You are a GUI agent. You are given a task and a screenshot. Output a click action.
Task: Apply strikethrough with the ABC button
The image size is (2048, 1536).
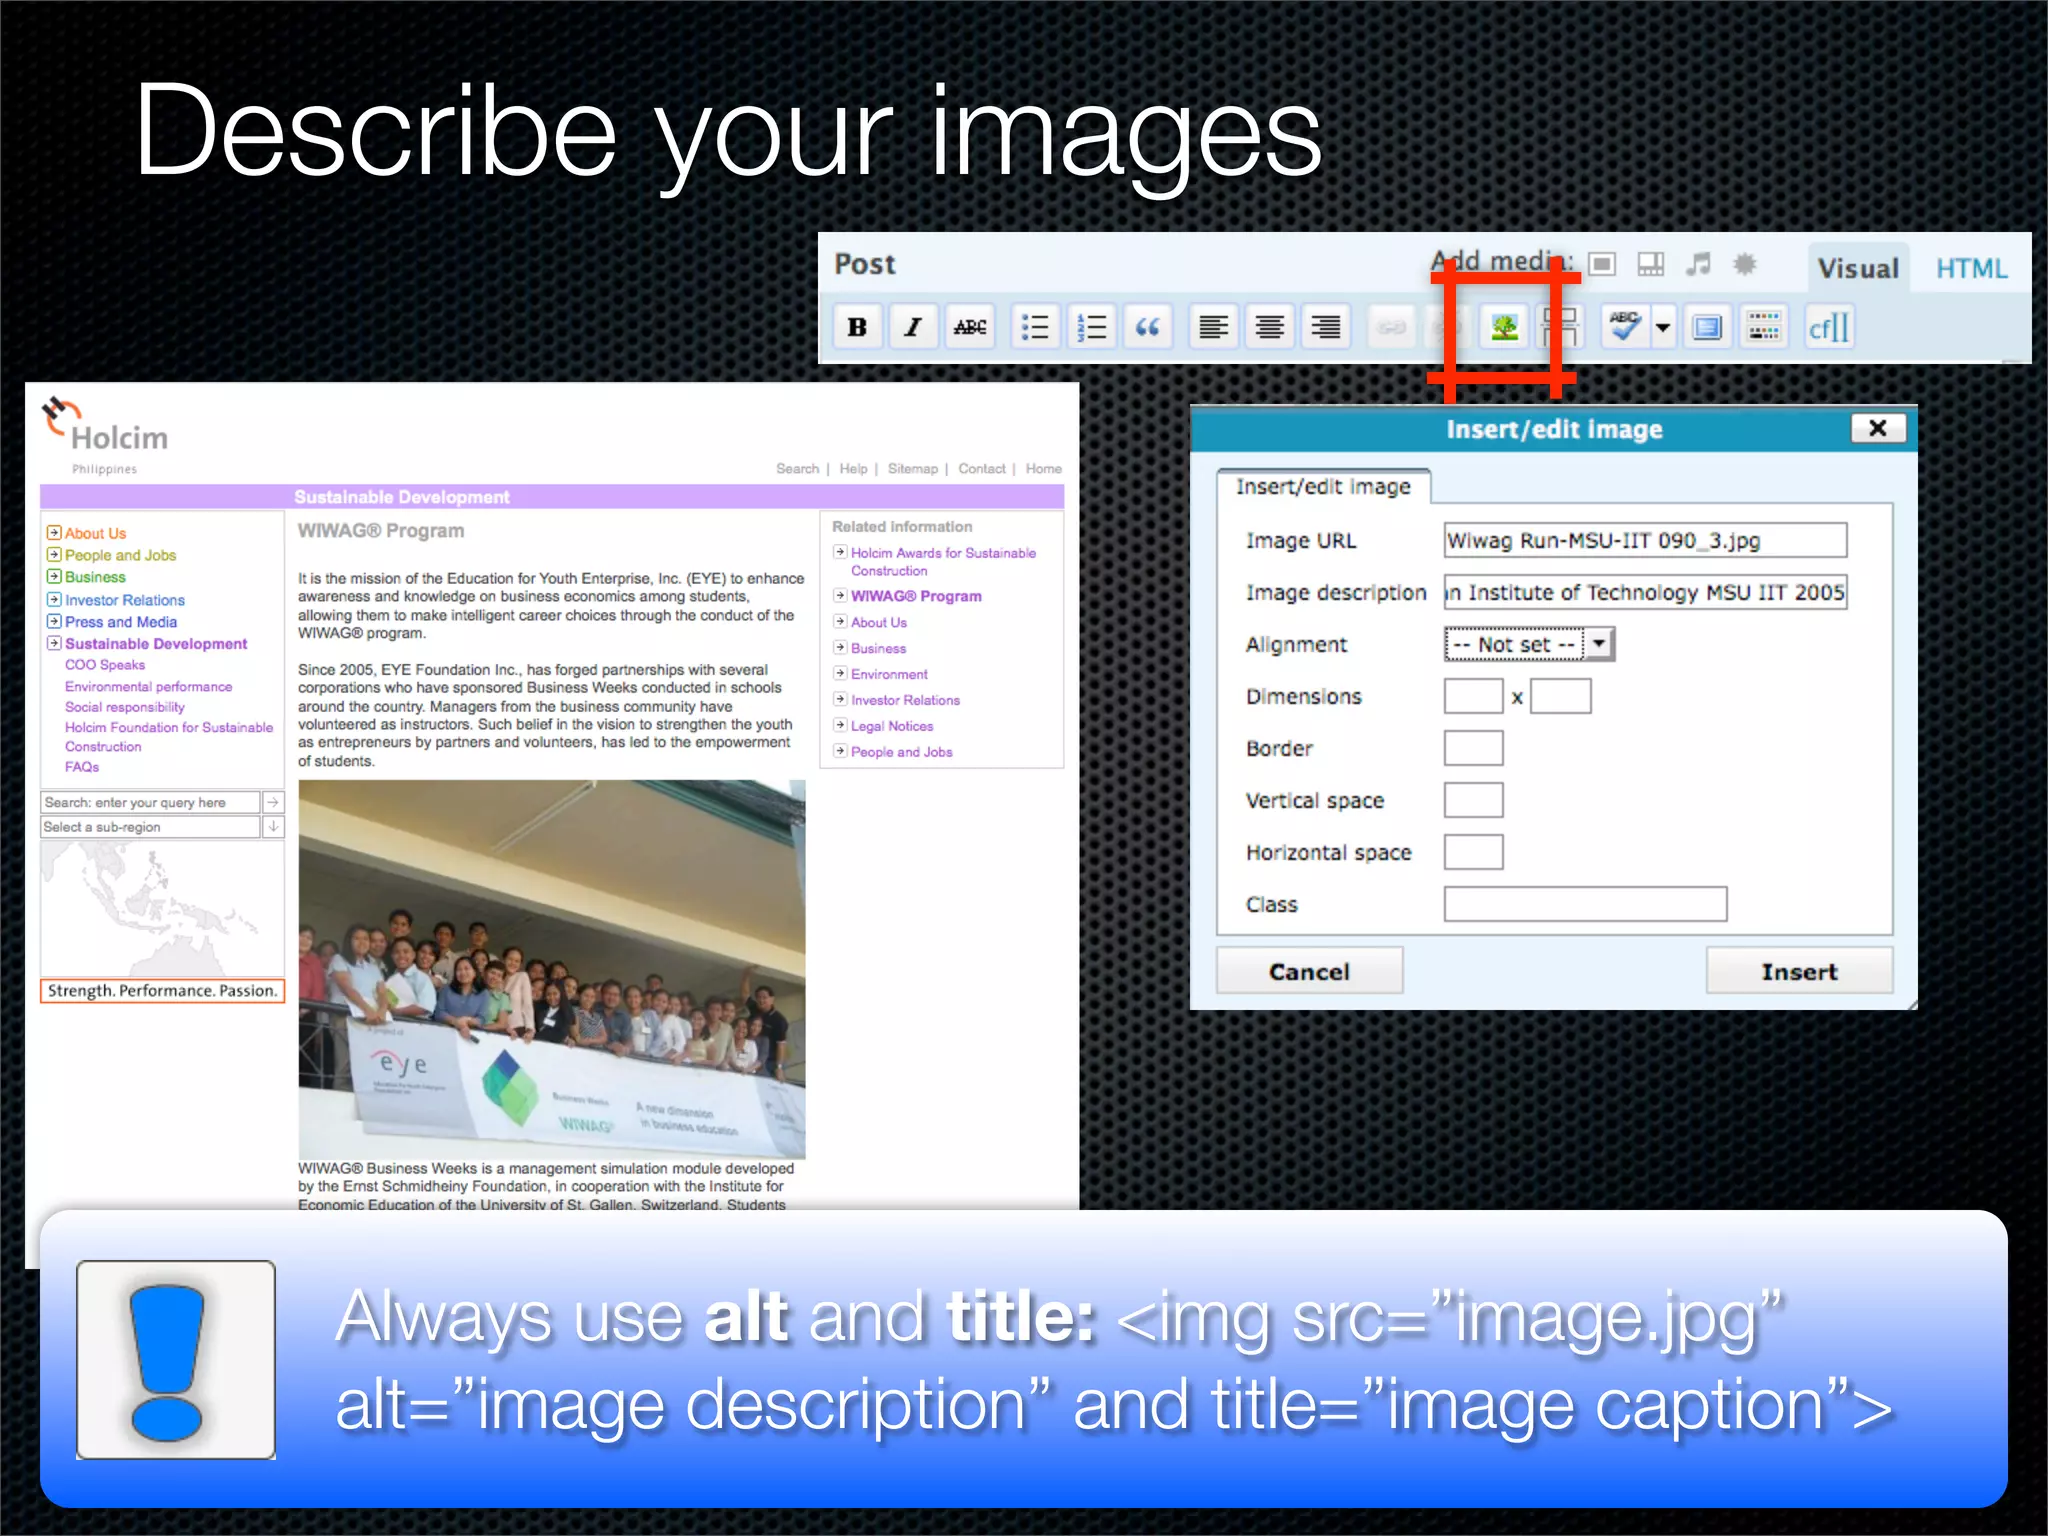(969, 327)
